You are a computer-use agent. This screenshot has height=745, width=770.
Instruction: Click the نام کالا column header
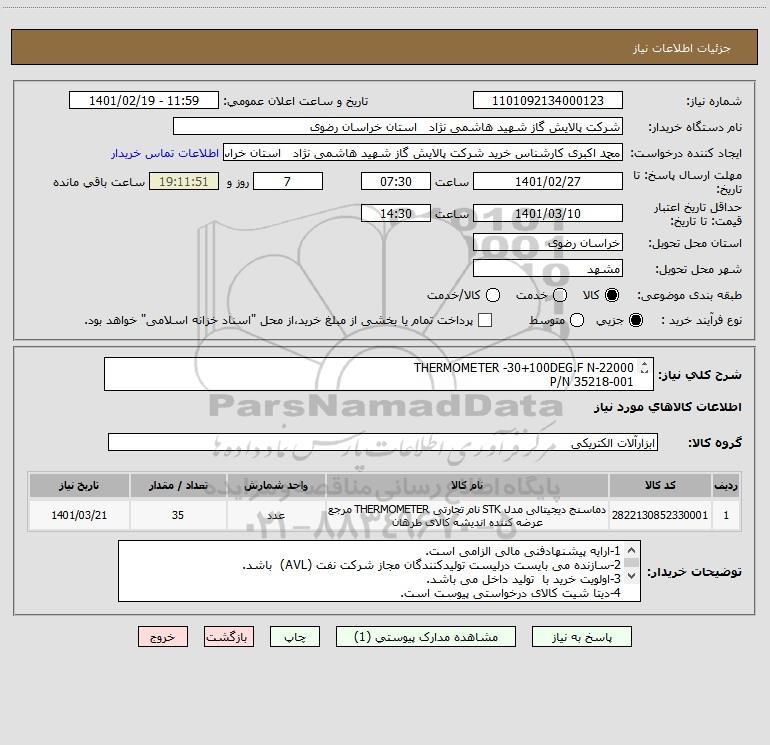[x=467, y=486]
